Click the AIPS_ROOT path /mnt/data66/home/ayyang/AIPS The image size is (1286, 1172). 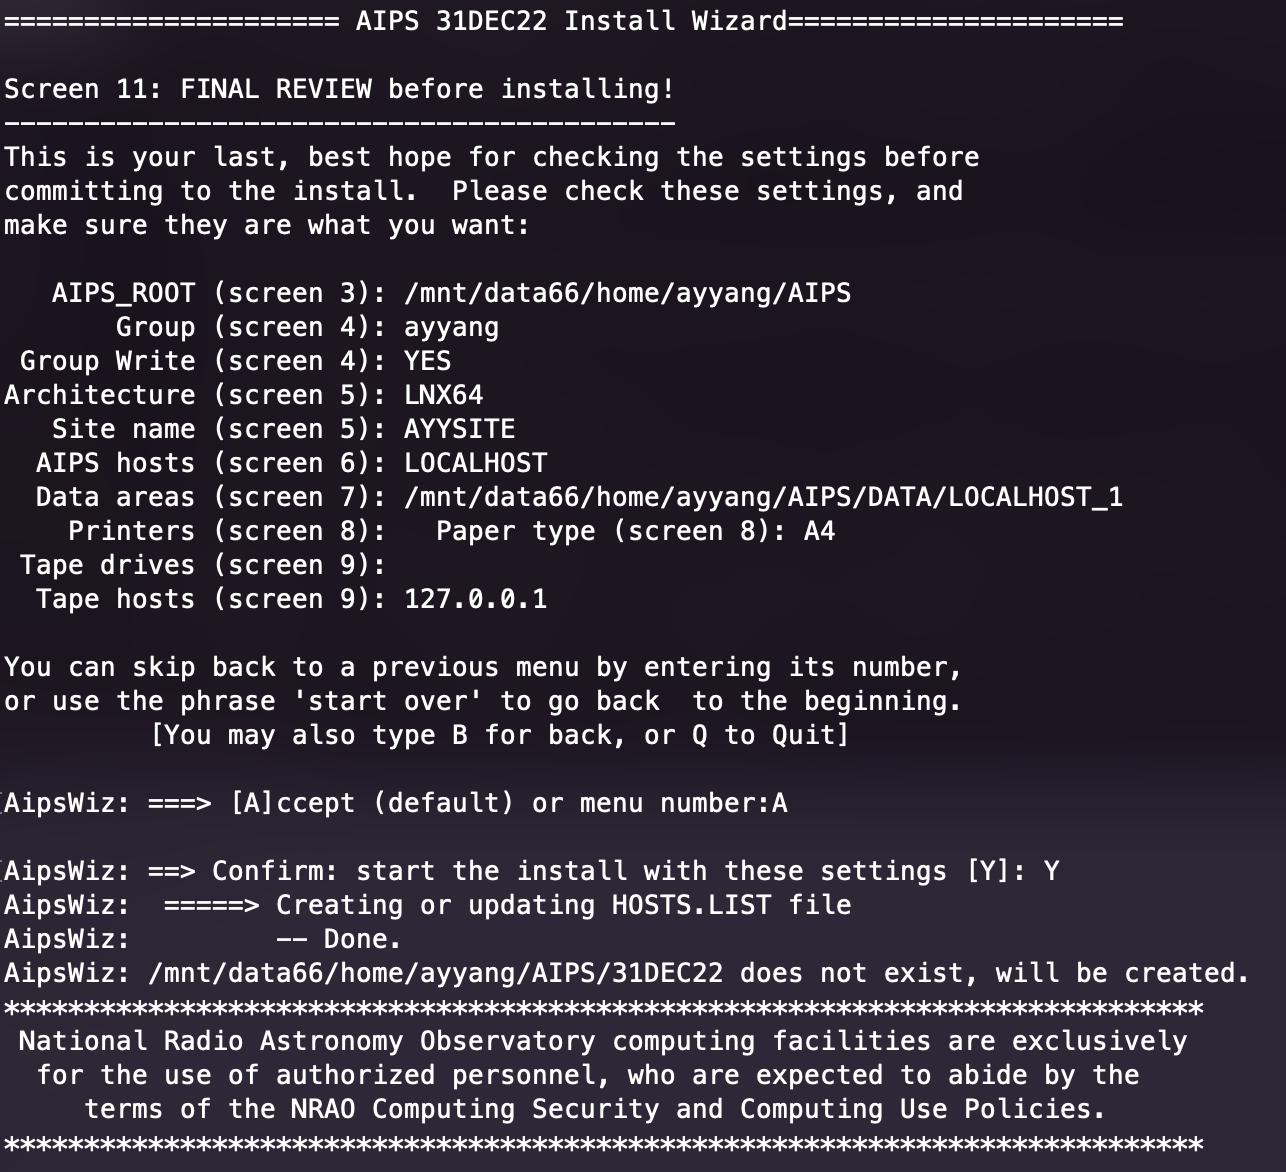627,293
